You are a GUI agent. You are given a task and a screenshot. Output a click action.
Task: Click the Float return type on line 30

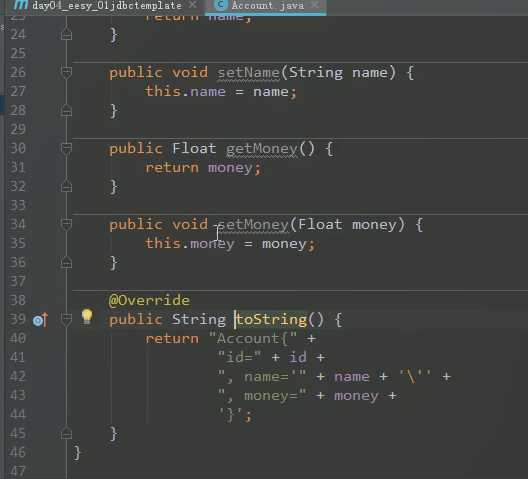(194, 149)
